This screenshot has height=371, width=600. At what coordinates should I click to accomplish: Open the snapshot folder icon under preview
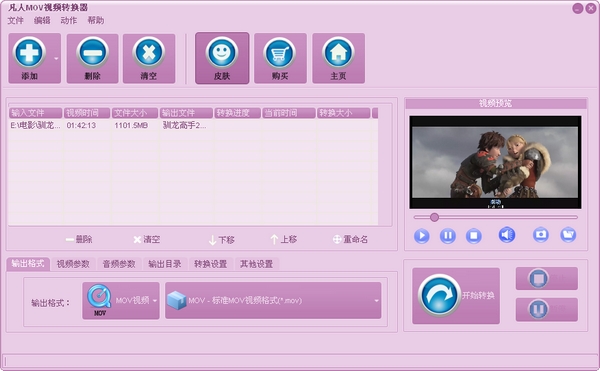coord(568,235)
